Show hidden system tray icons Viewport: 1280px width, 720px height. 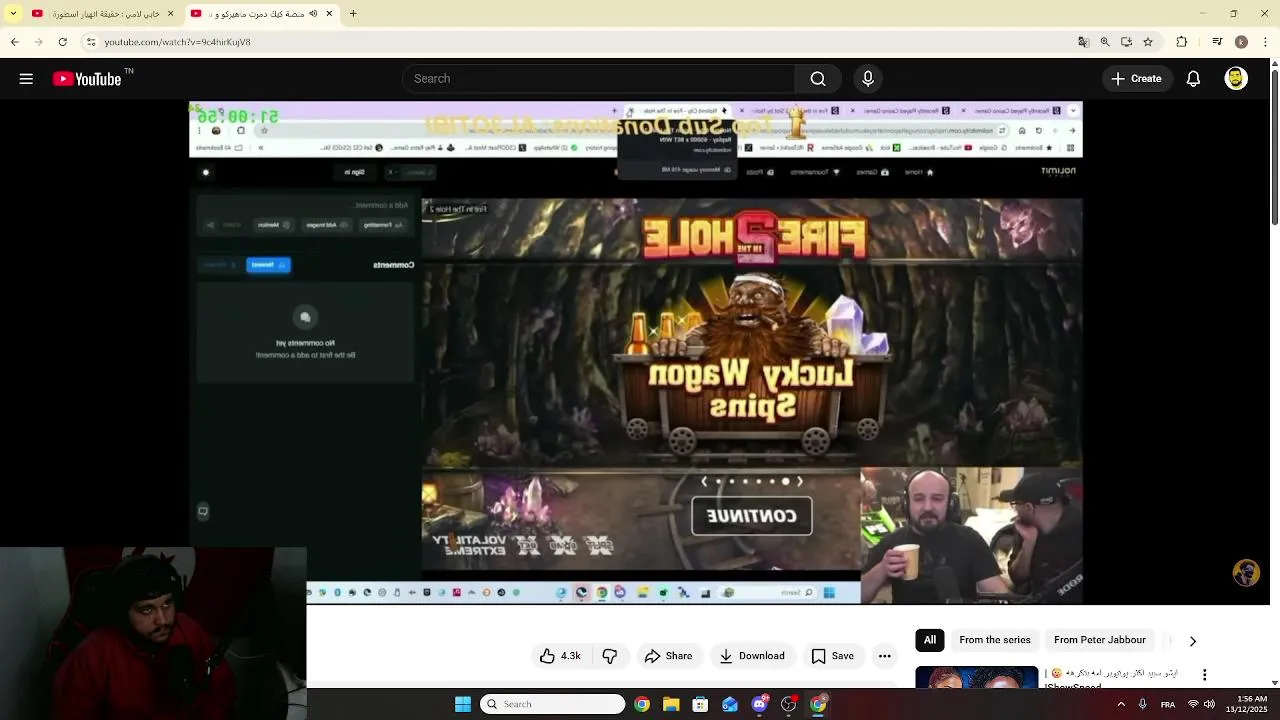pyautogui.click(x=1121, y=704)
